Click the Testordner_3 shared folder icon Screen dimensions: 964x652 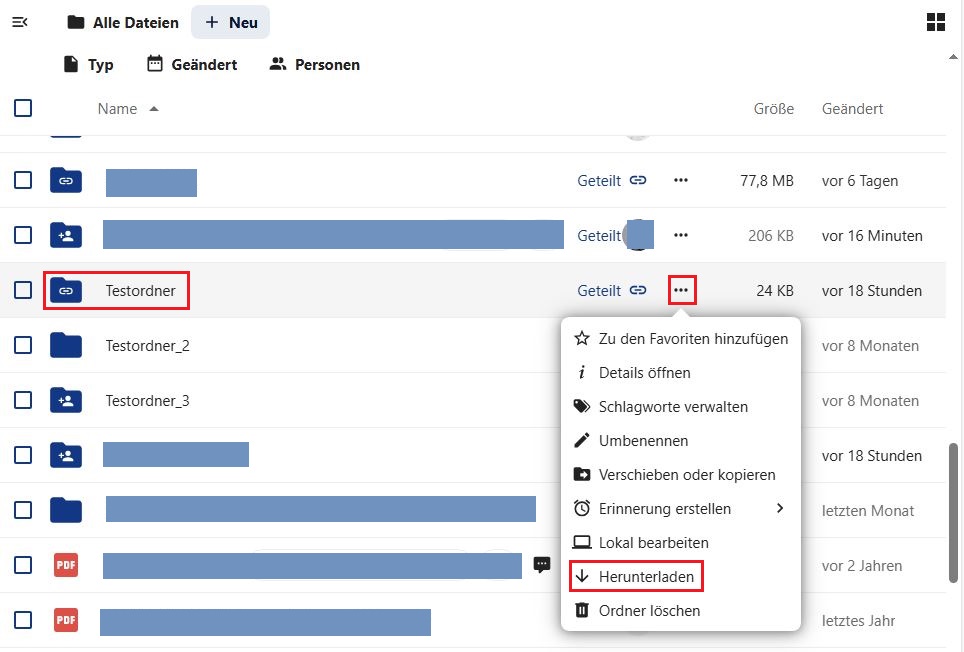click(x=66, y=400)
